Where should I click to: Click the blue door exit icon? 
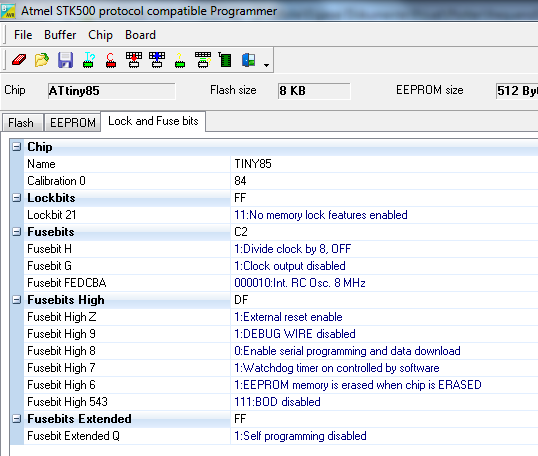[x=248, y=60]
